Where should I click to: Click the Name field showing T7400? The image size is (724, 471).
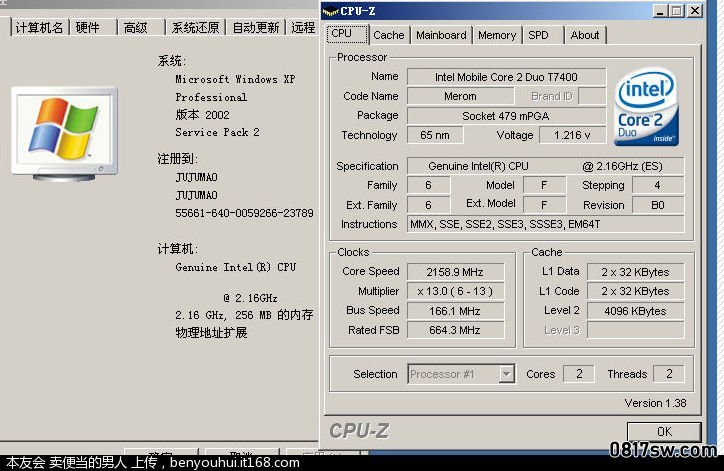pos(507,77)
